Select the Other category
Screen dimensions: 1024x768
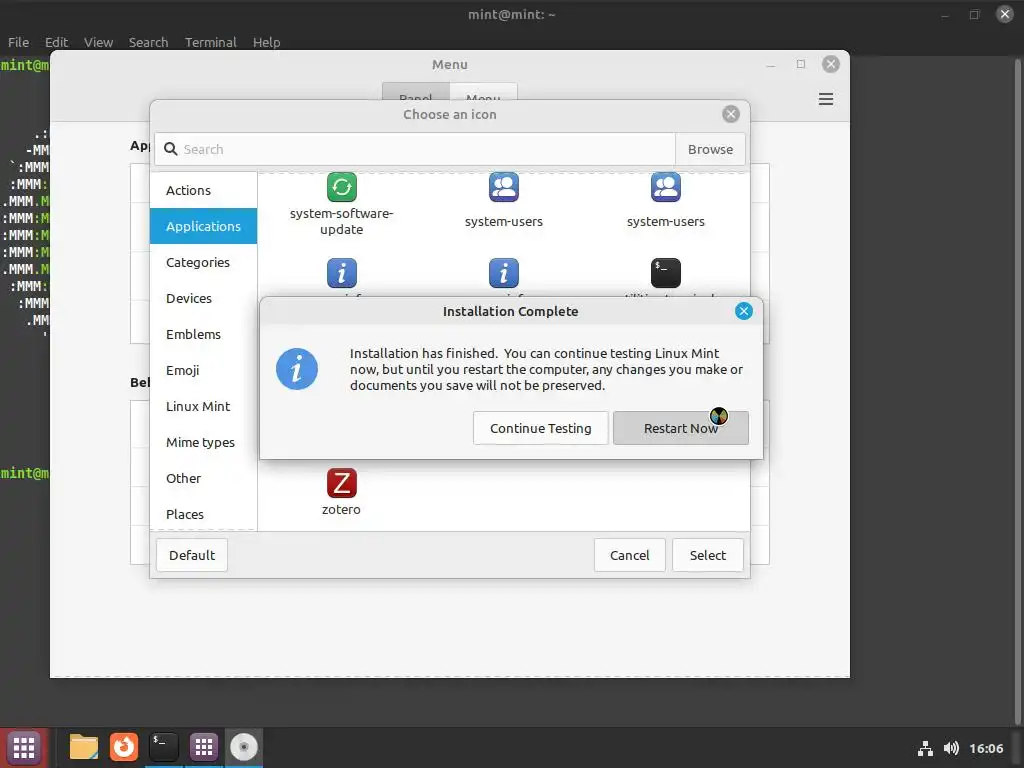point(203,478)
